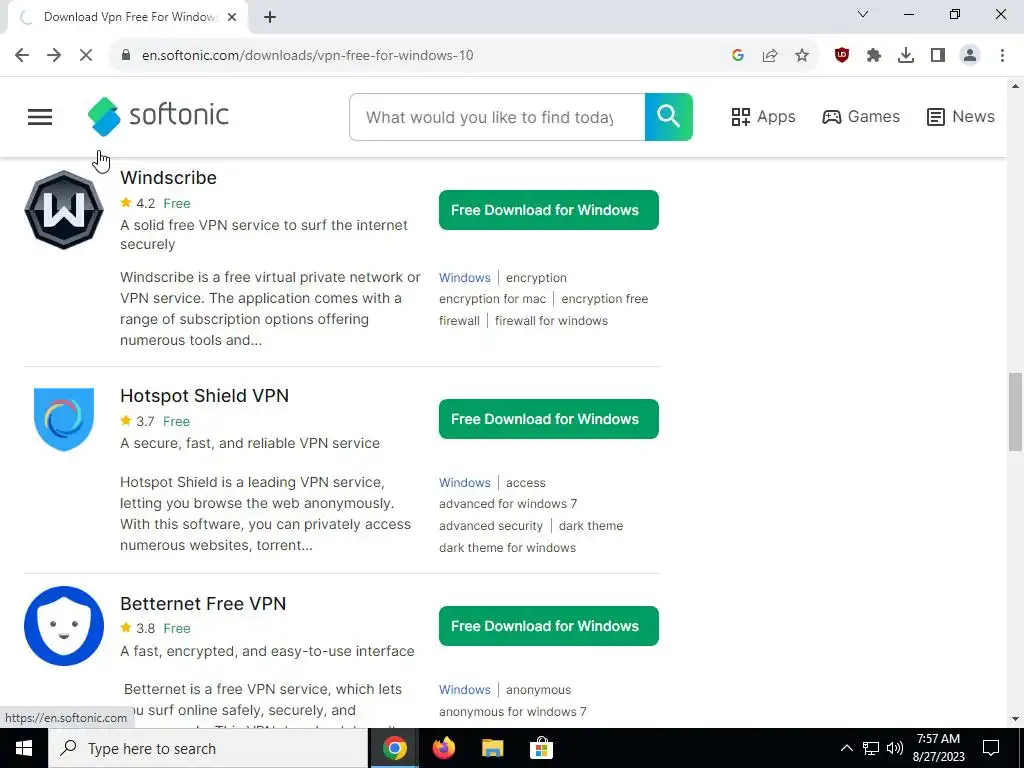Open the Apps section
This screenshot has height=768, width=1024.
[x=763, y=117]
